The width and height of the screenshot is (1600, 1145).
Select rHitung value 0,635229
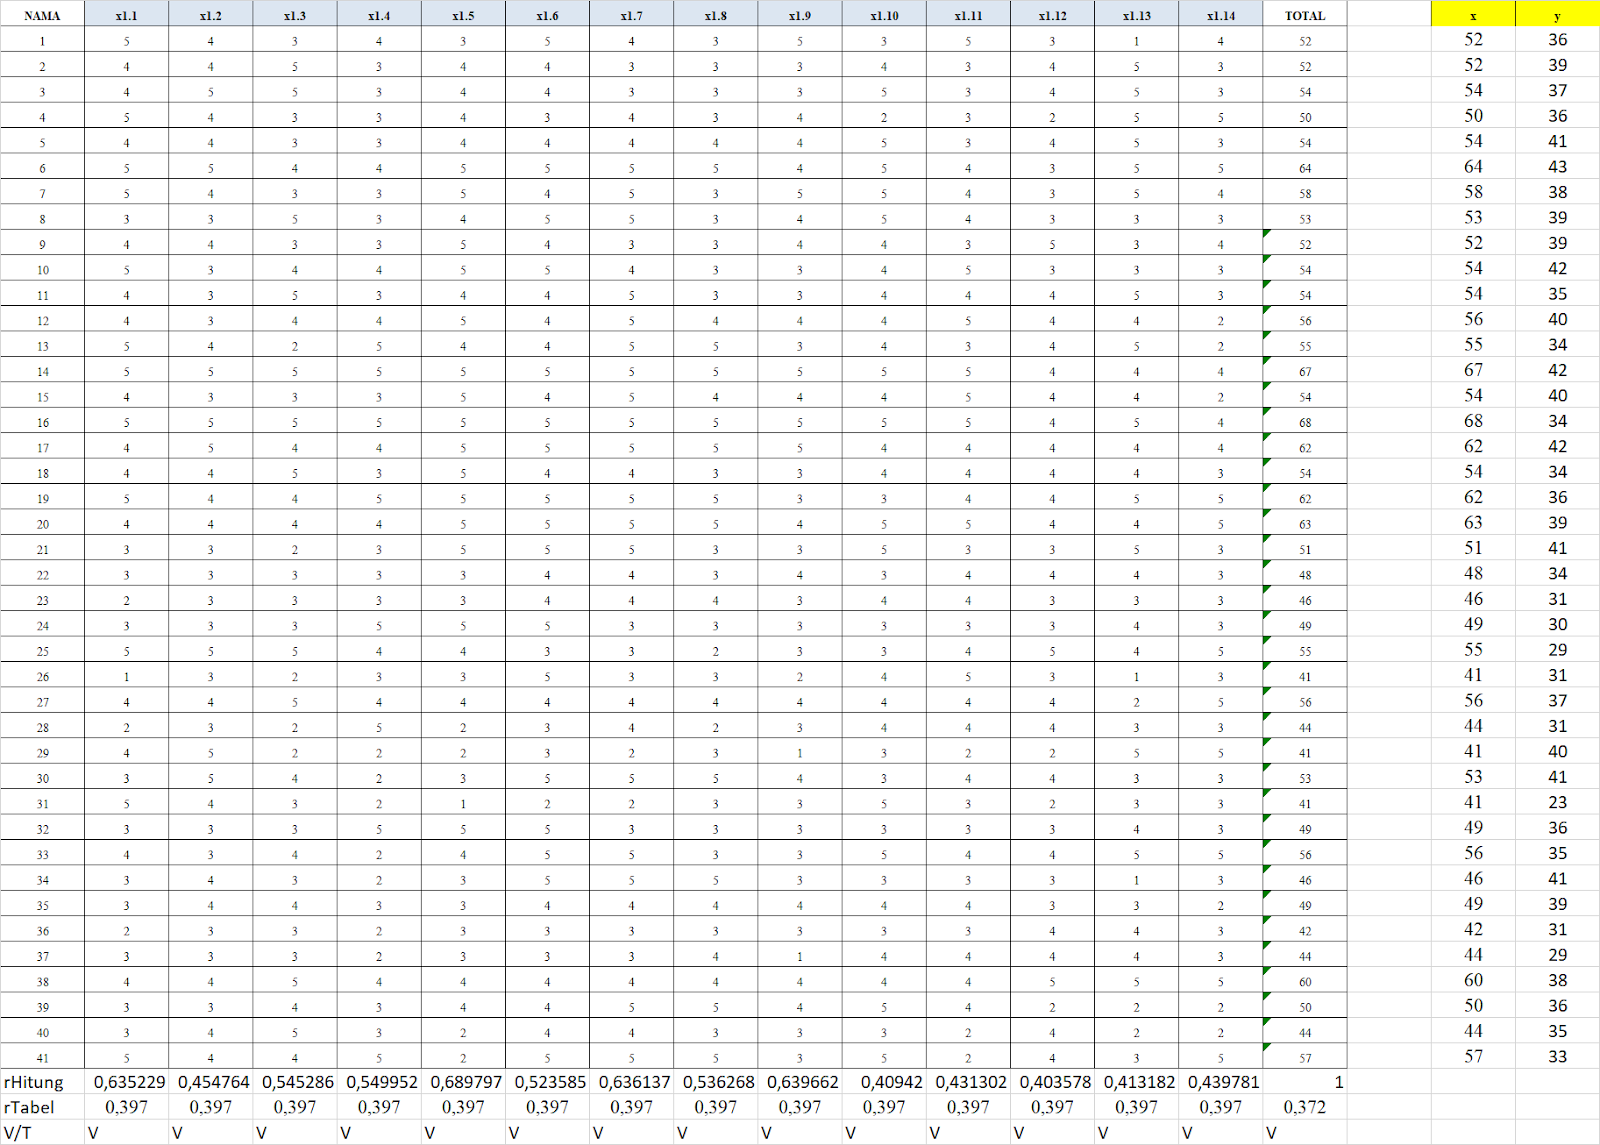click(x=129, y=1082)
